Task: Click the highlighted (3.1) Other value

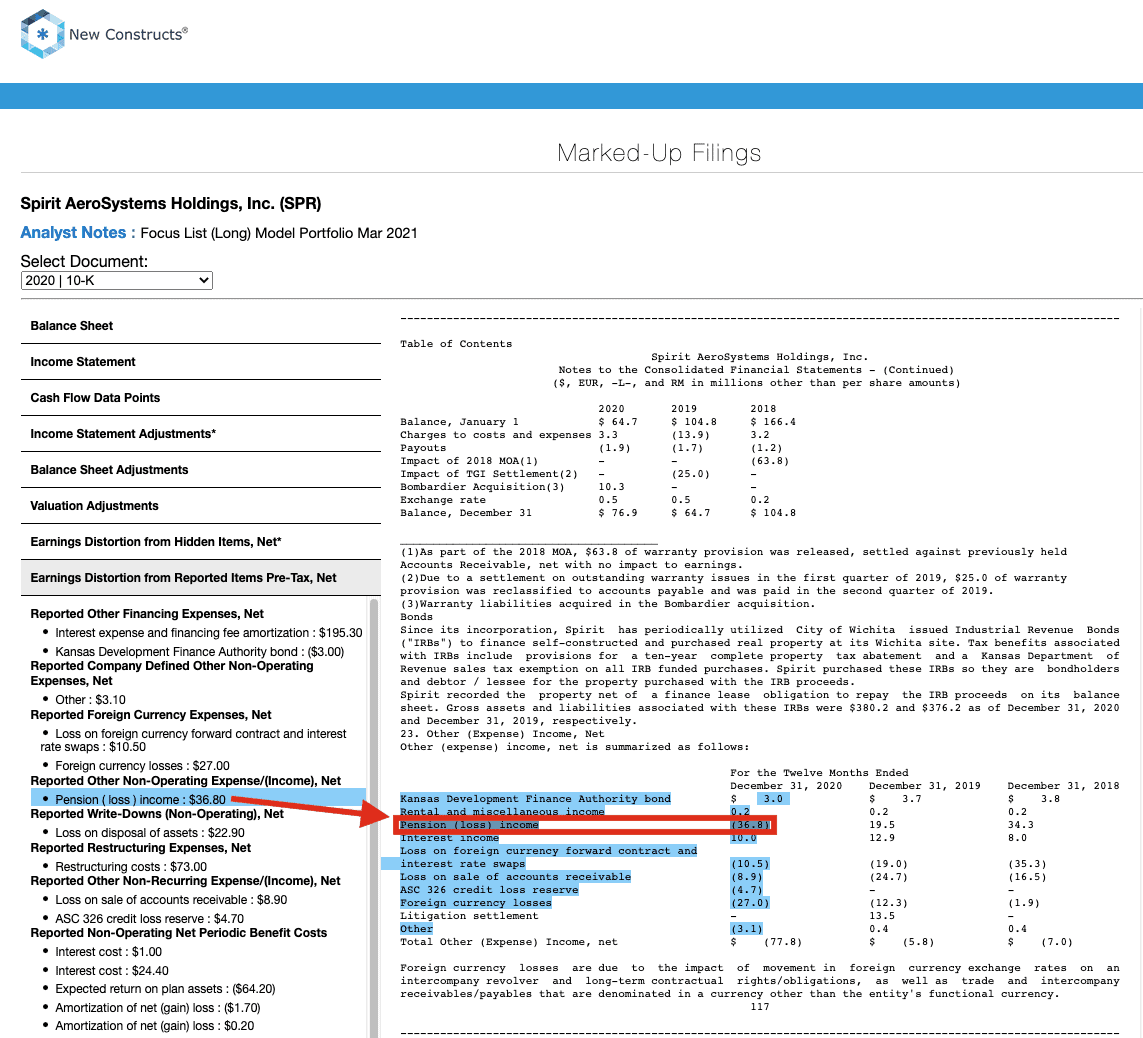Action: pyautogui.click(x=746, y=929)
